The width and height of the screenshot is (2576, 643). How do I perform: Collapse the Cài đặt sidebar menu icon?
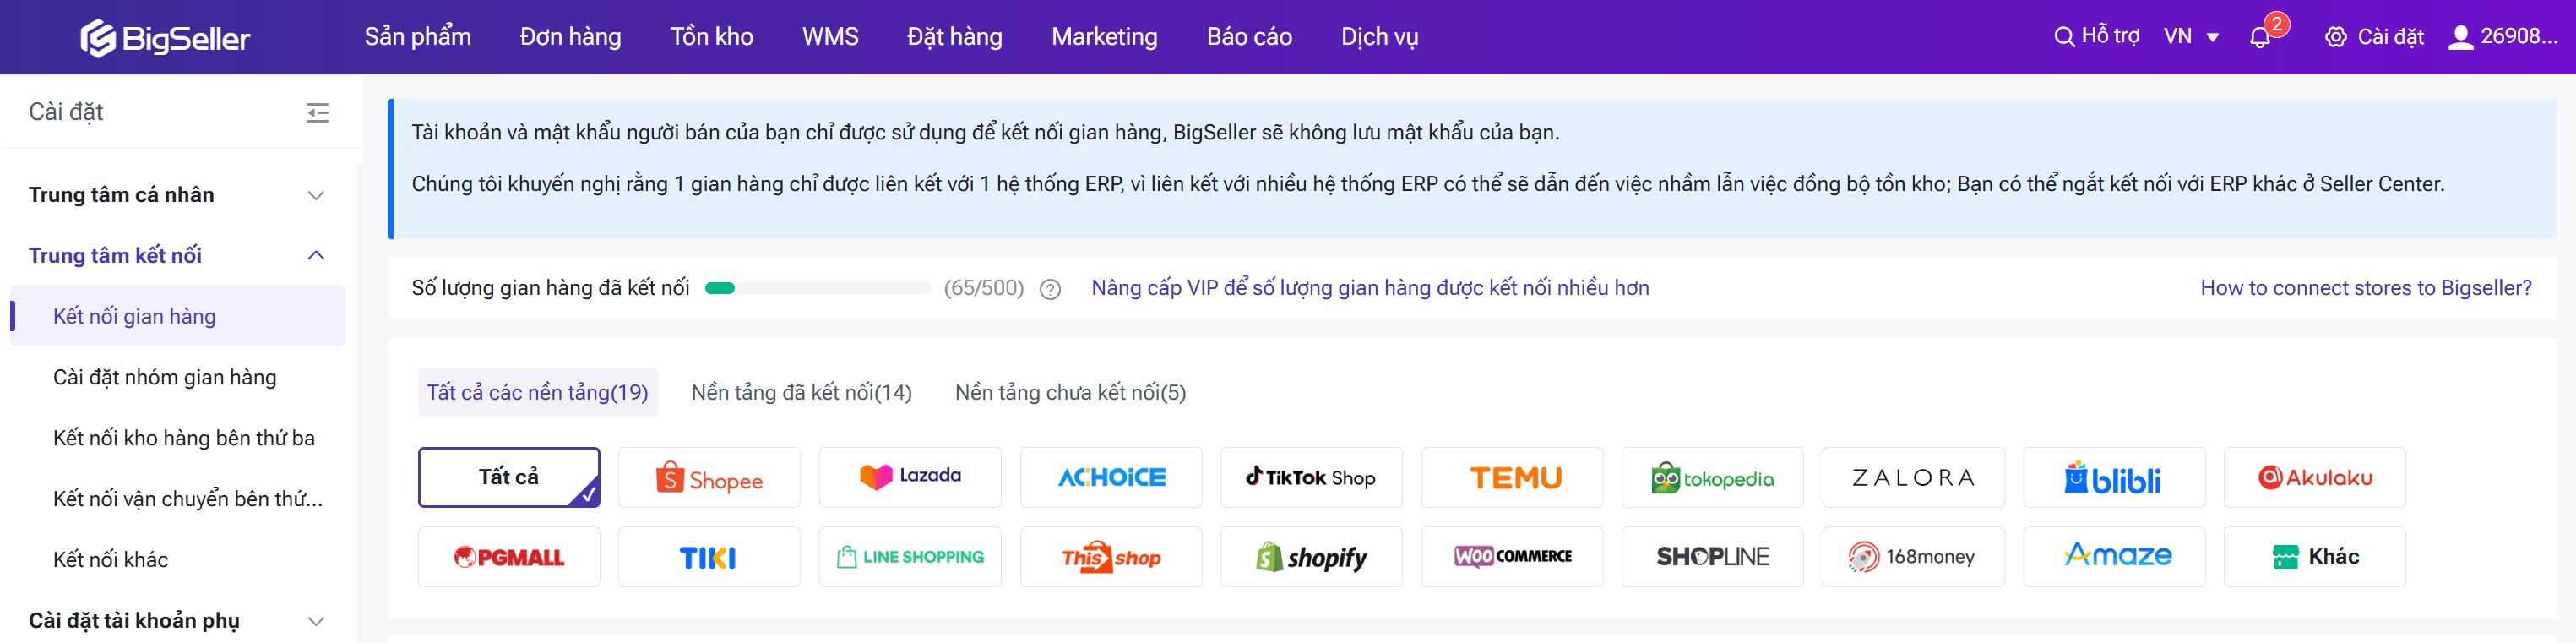(x=317, y=112)
